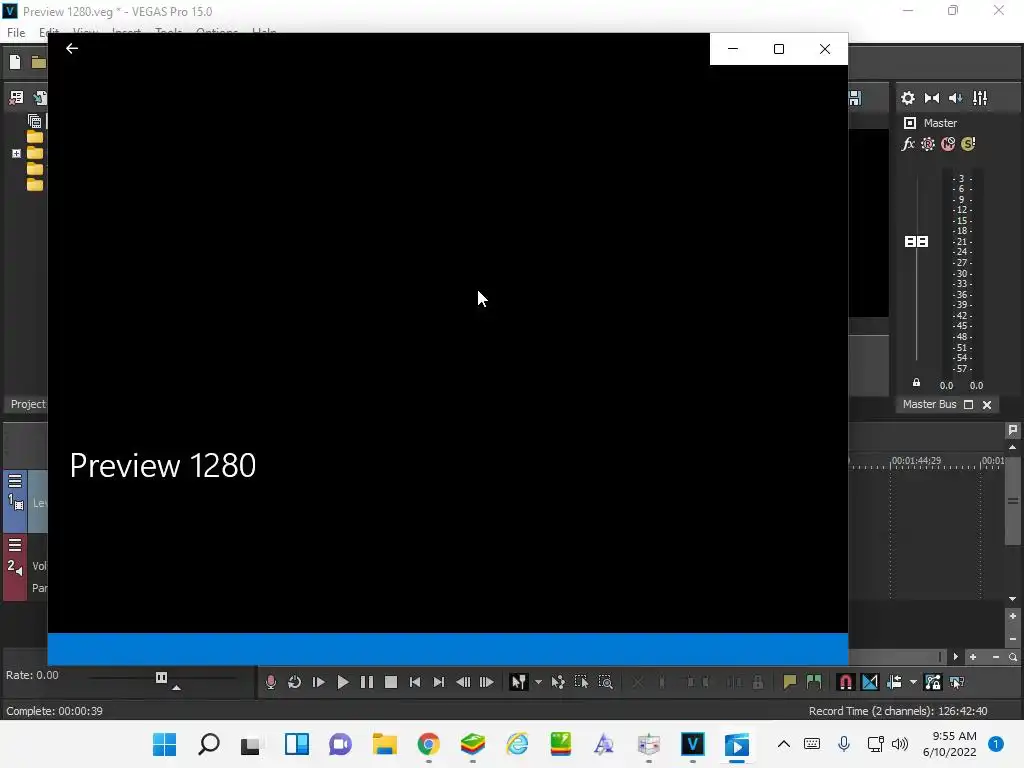Stop playback with the Stop button
Viewport: 1024px width, 768px height.
coord(391,682)
